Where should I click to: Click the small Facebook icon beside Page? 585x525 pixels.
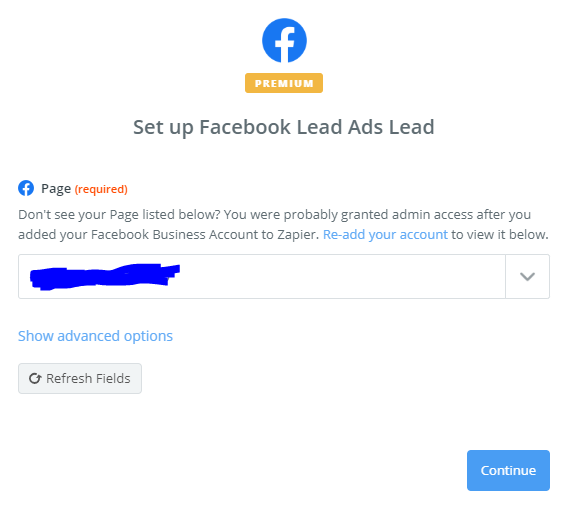click(x=26, y=188)
